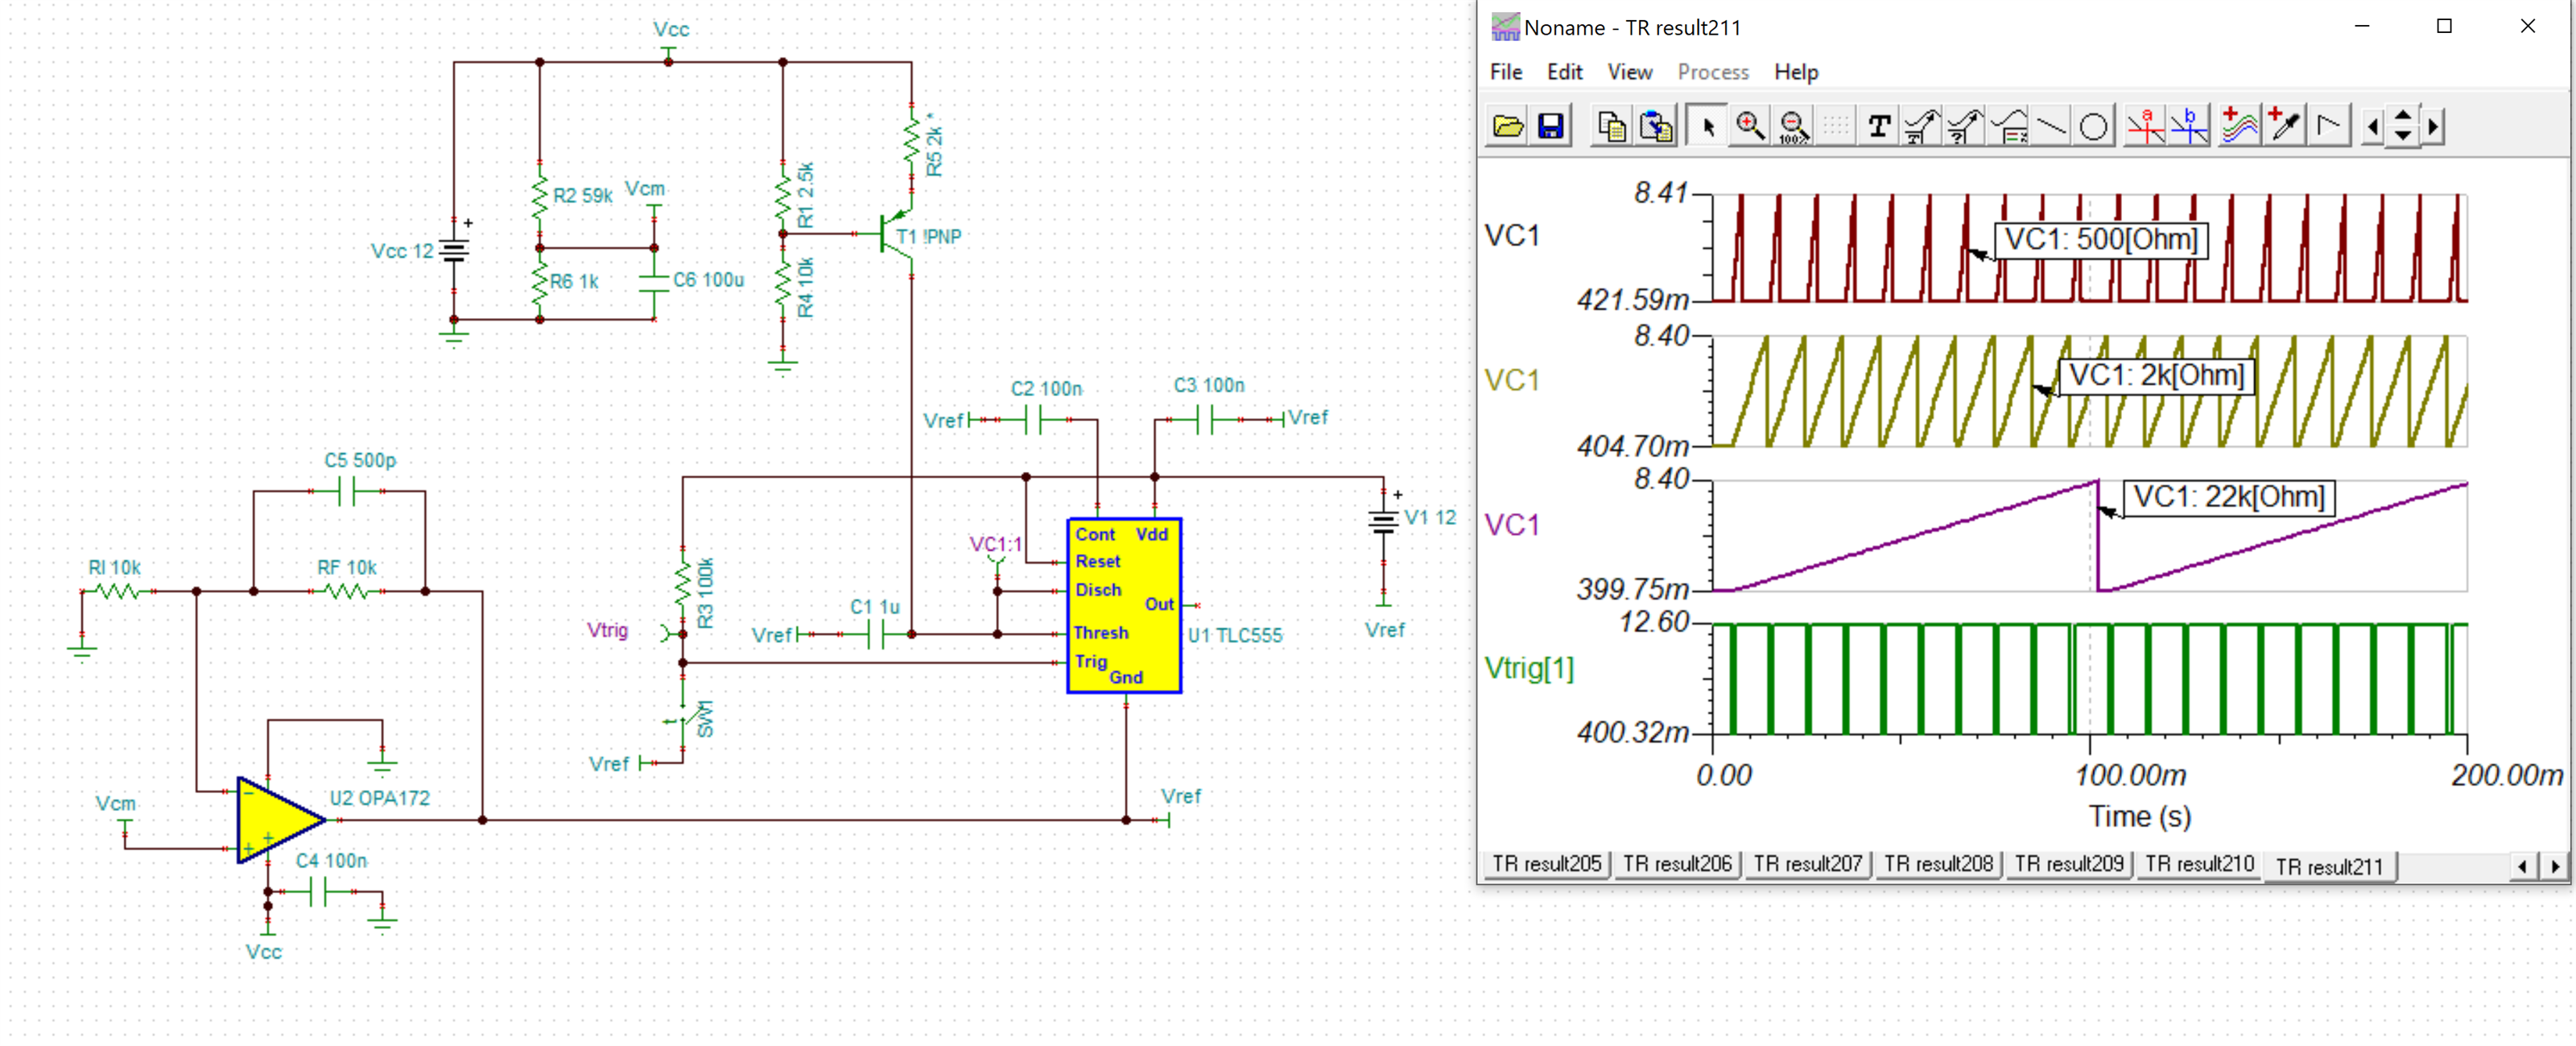Select the Text annotation tool
Screen dimensions: 2576x1046
point(1879,126)
